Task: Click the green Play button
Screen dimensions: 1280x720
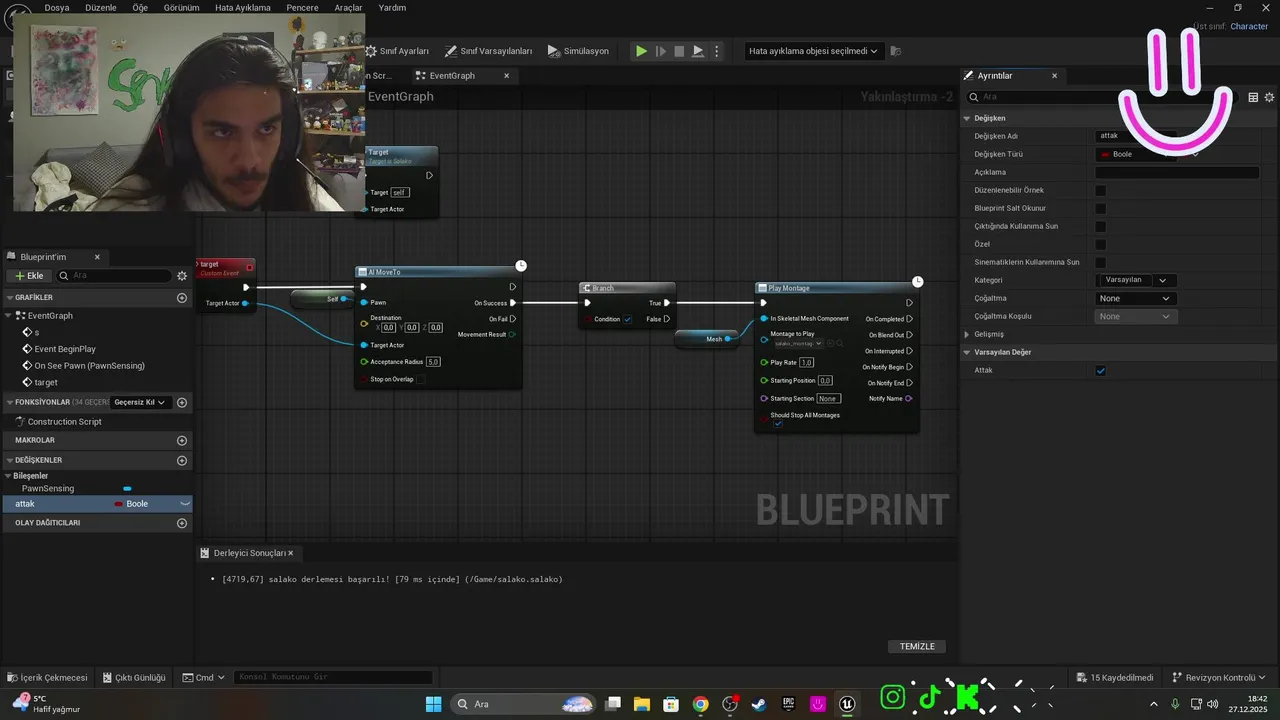Action: 641,51
